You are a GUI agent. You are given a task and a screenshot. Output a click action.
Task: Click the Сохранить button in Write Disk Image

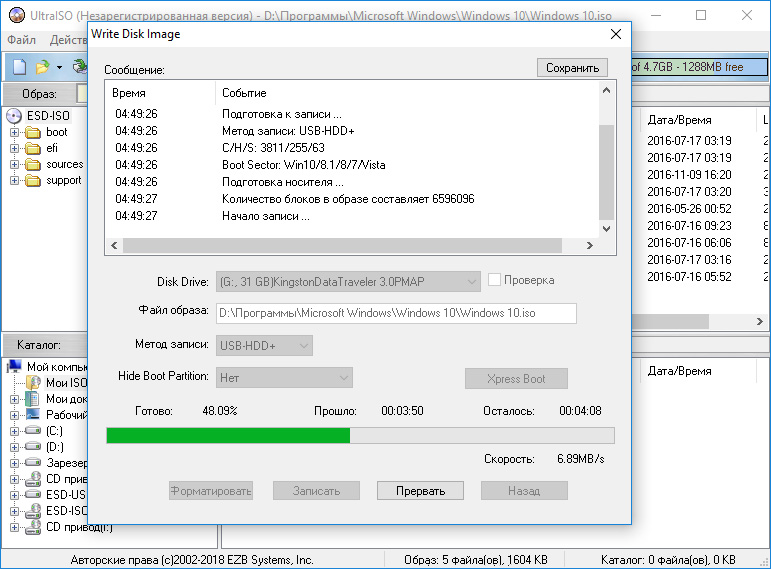572,68
